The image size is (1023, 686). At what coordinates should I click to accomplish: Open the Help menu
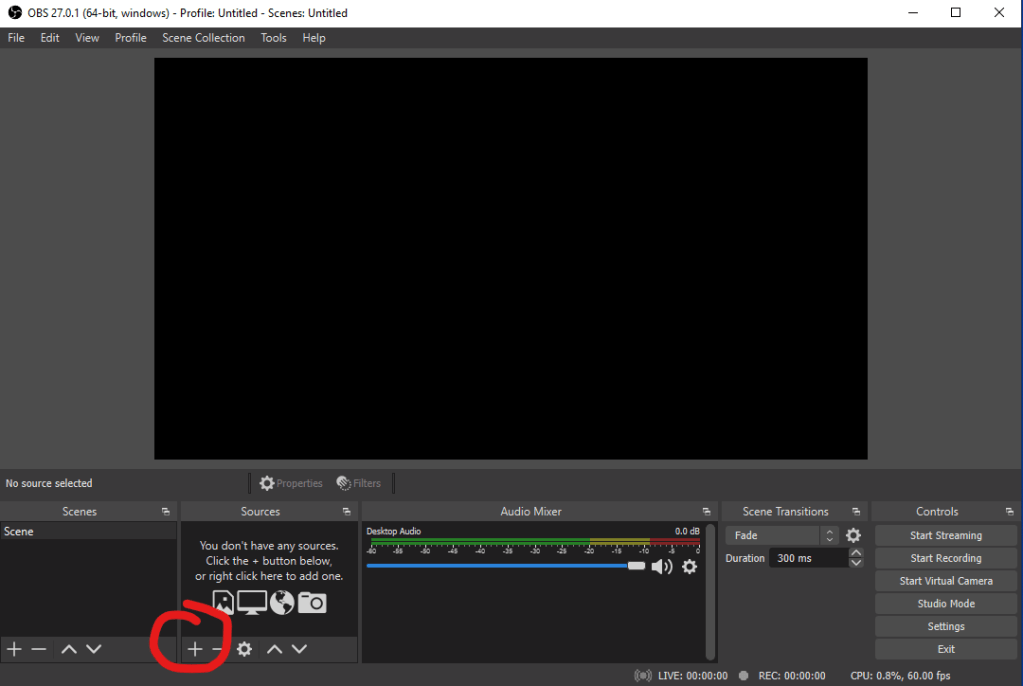pos(314,38)
